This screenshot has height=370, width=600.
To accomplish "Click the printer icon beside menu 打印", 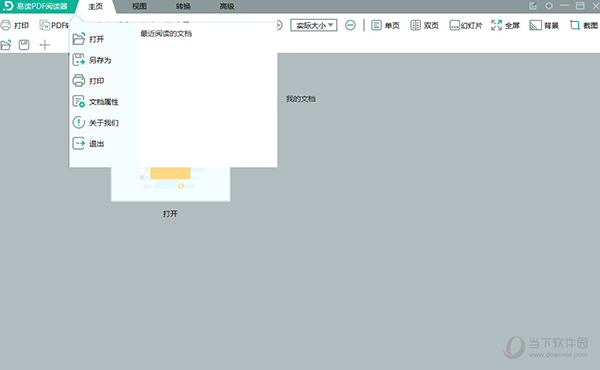I will pyautogui.click(x=79, y=80).
